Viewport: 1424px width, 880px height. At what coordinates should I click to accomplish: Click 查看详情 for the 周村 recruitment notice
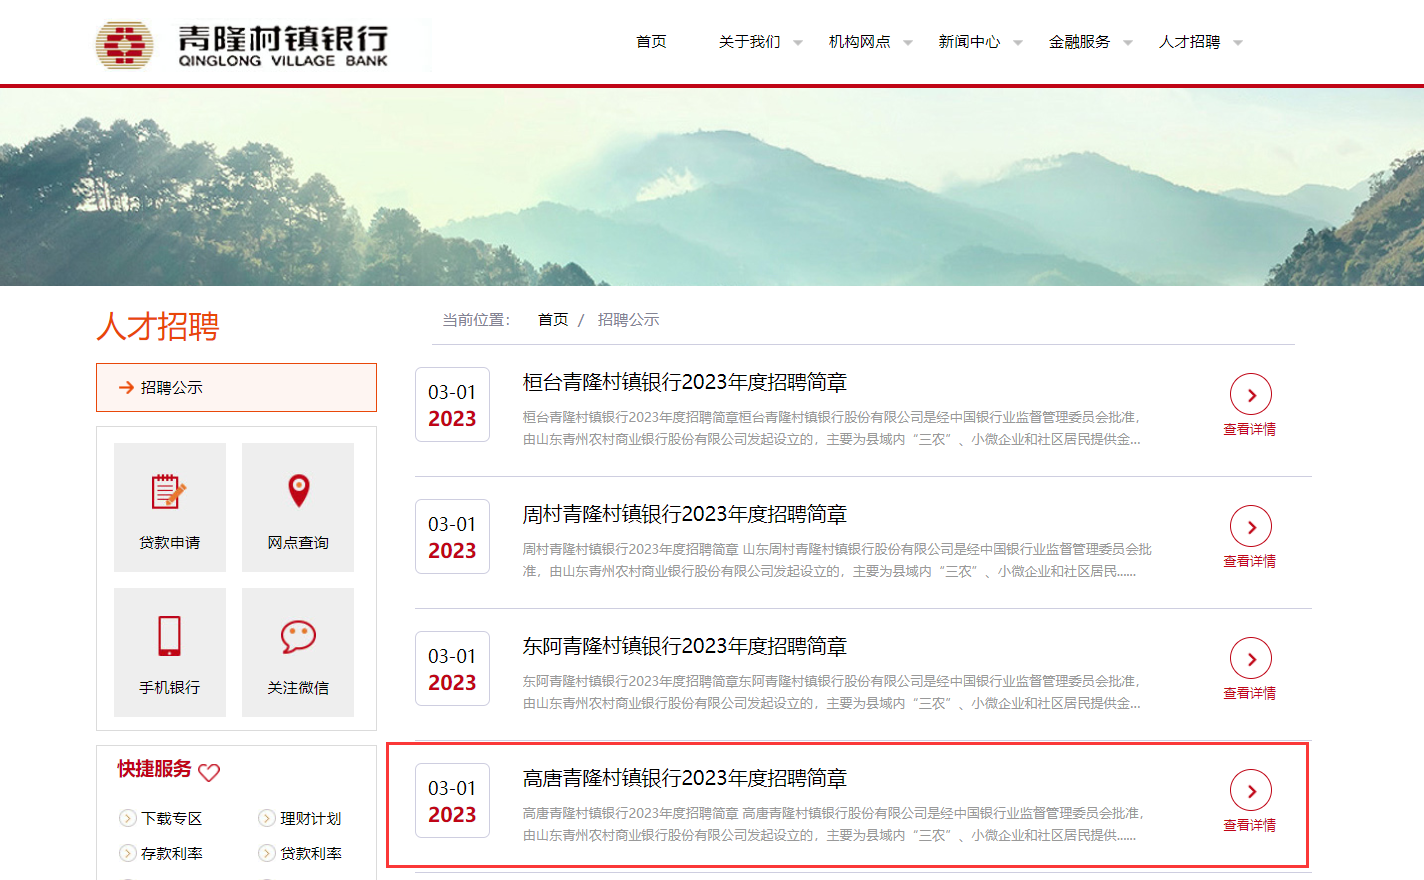coord(1250,561)
